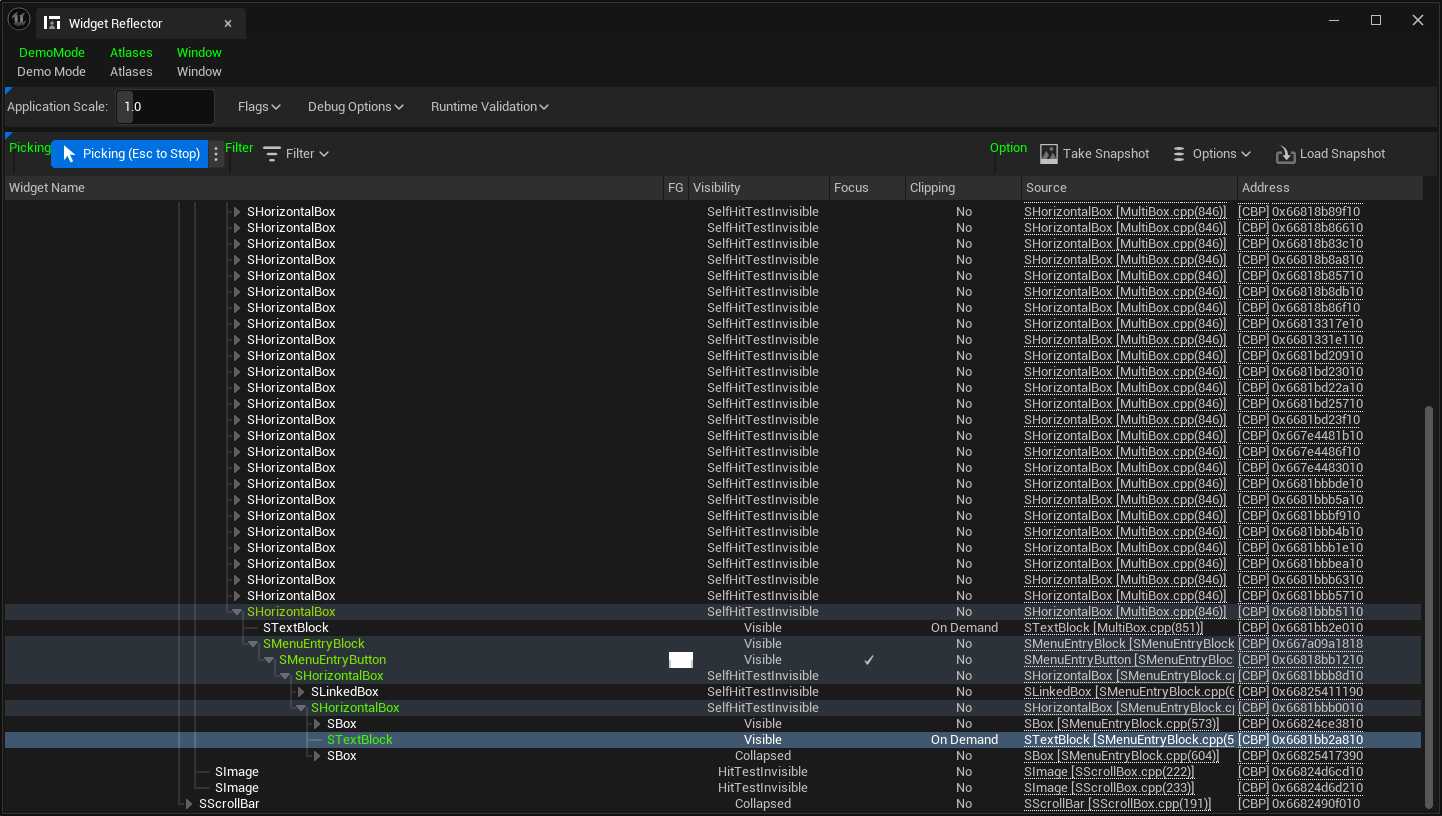Open the SScrollBar source link SScrollBox.cpp(191)
Viewport: 1442px width, 816px height.
pyautogui.click(x=1117, y=804)
